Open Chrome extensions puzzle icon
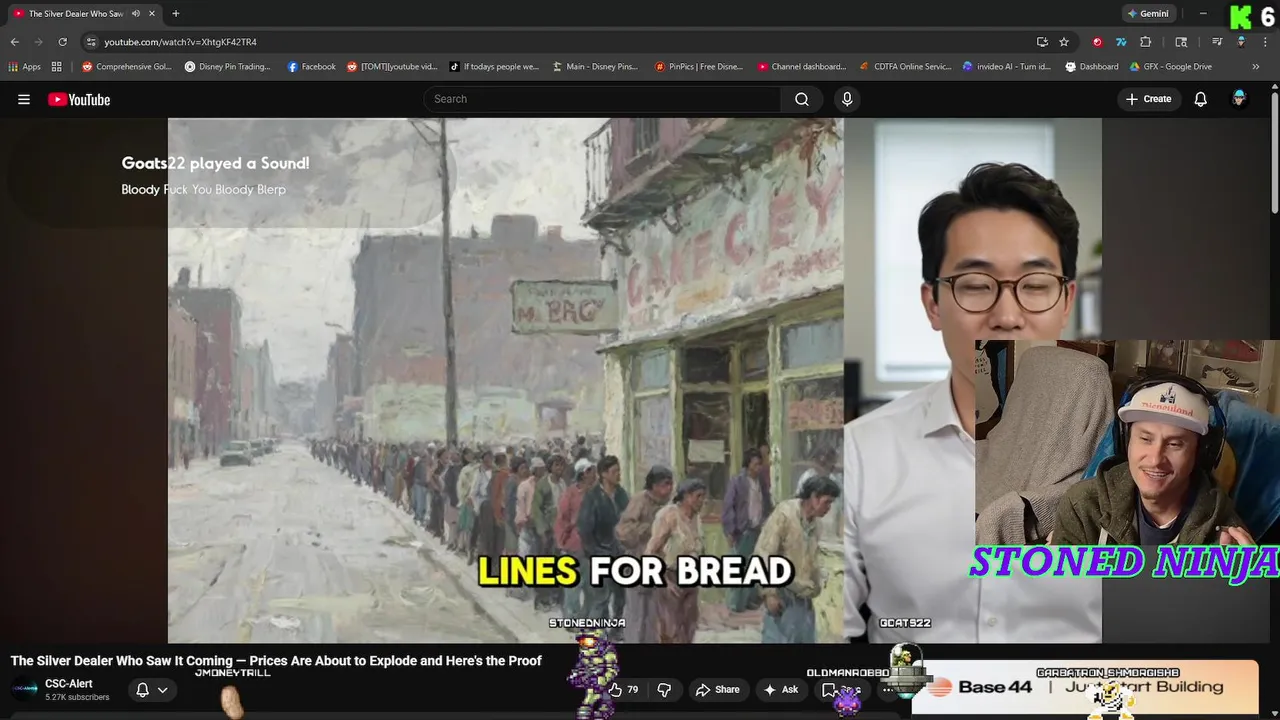 pyautogui.click(x=1146, y=42)
